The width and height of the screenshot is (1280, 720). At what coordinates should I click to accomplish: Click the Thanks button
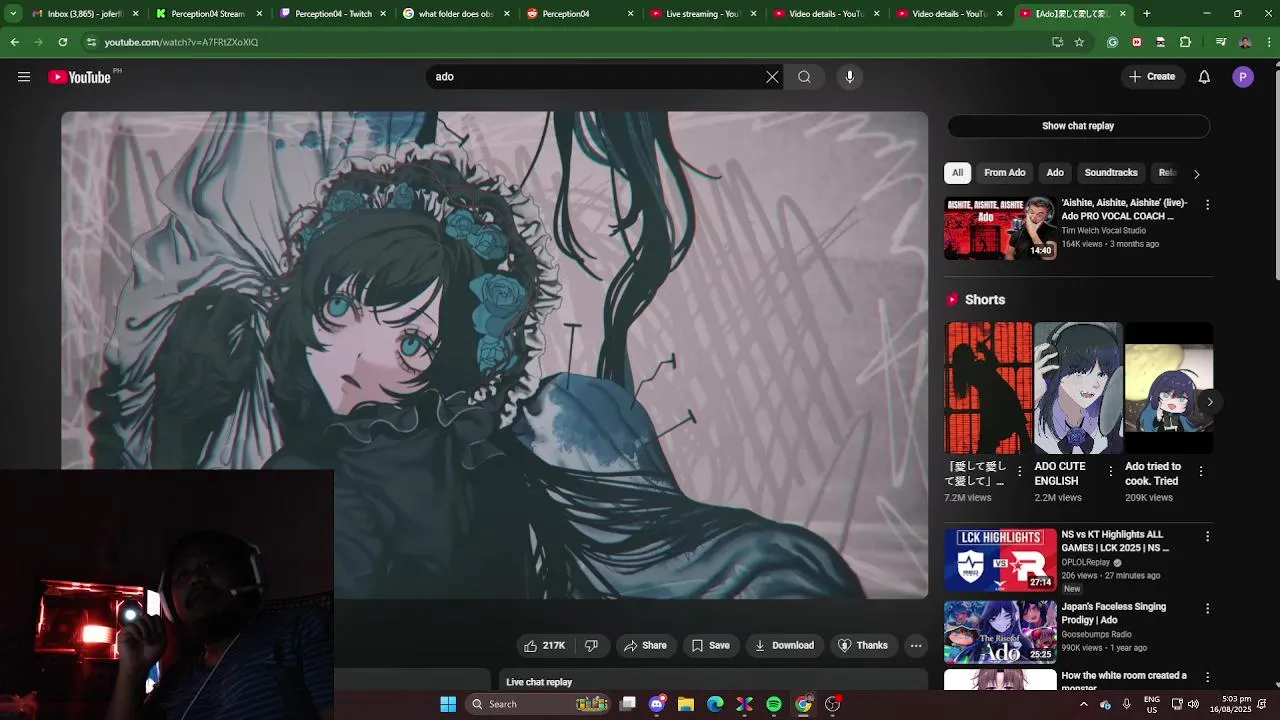click(862, 646)
